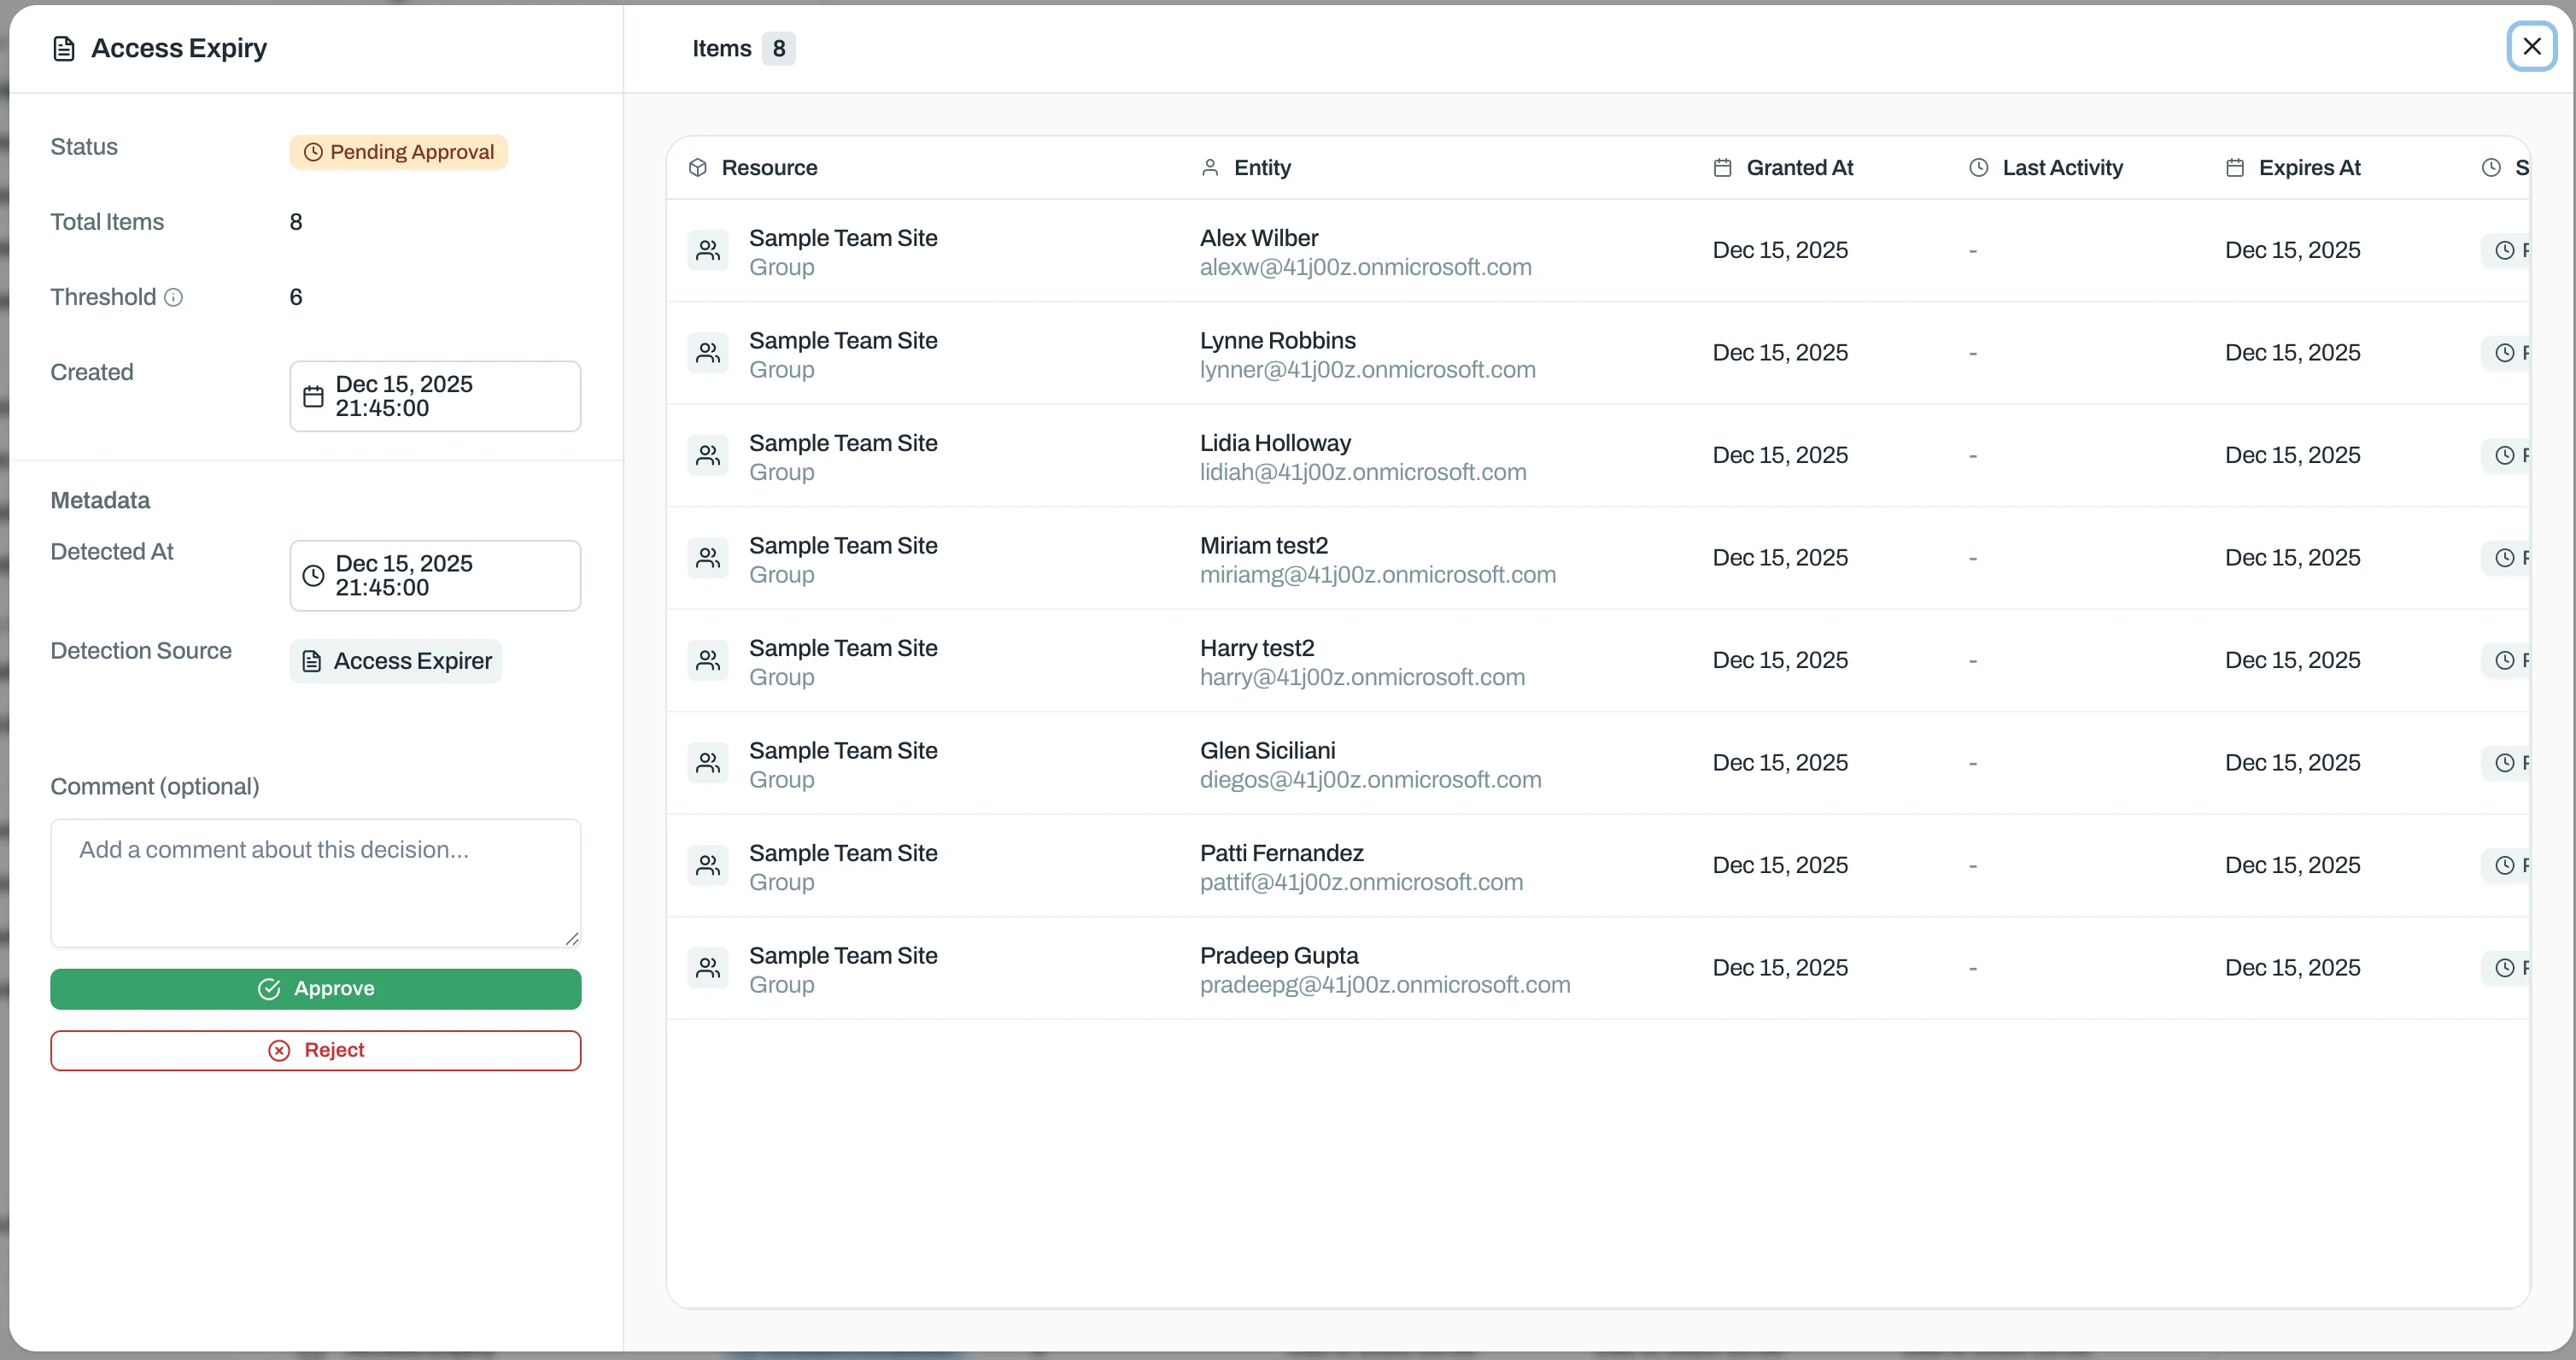Click the clock icon in Detected At field
This screenshot has width=2576, height=1360.
[313, 576]
